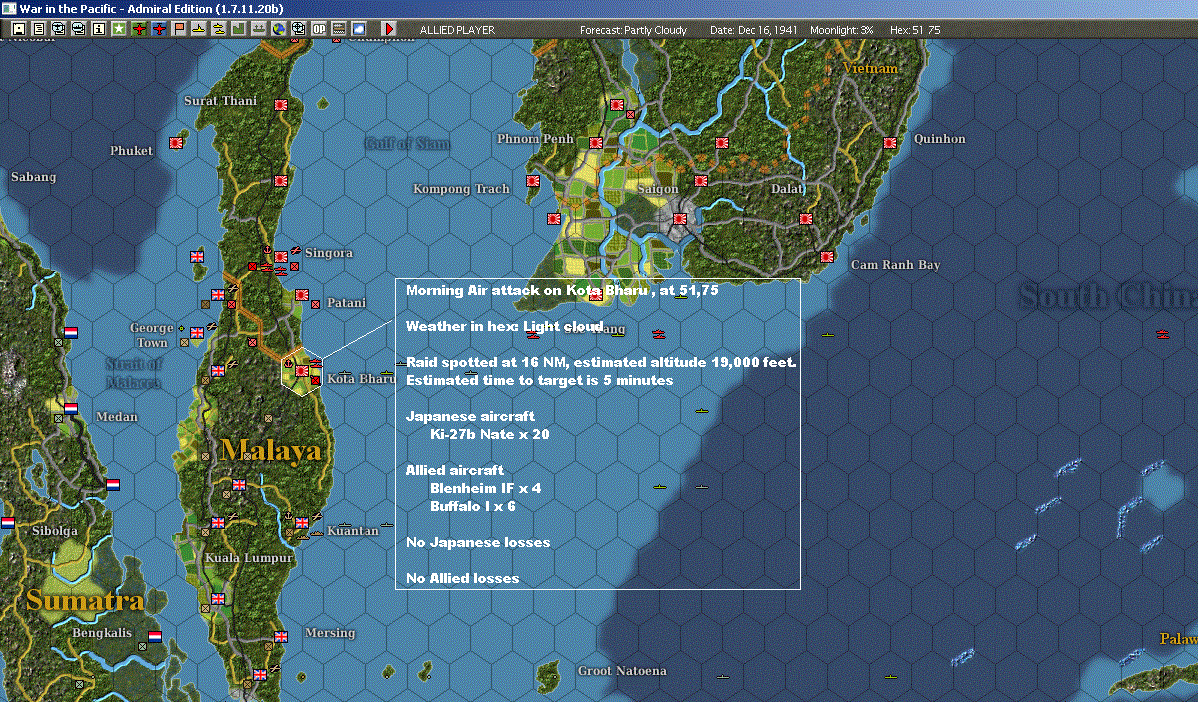Select the Japanese base flag at Saigon
Viewport: 1198px width, 702px height.
tap(679, 219)
